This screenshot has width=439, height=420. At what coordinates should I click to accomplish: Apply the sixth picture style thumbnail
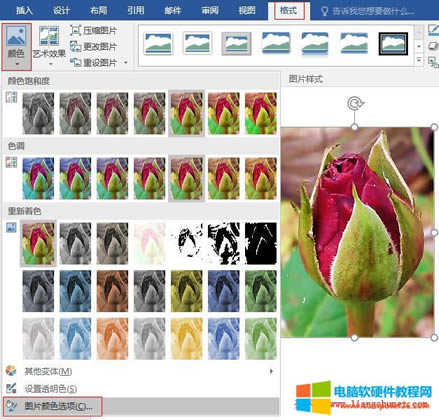[354, 43]
